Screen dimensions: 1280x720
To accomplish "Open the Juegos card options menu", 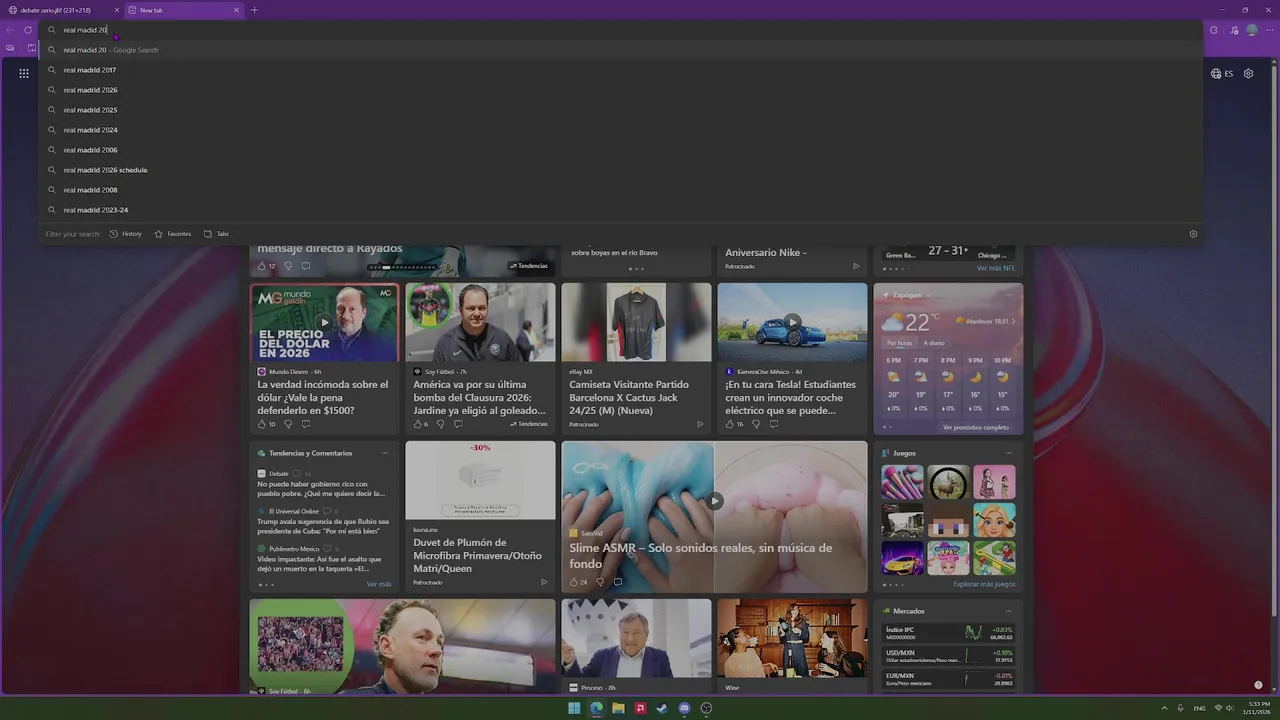I will [x=1008, y=453].
